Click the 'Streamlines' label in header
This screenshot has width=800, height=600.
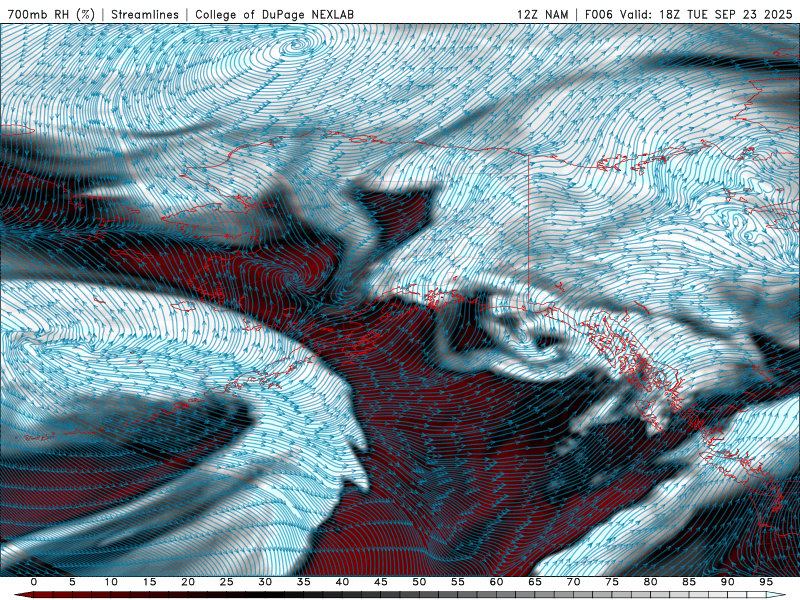tap(145, 15)
